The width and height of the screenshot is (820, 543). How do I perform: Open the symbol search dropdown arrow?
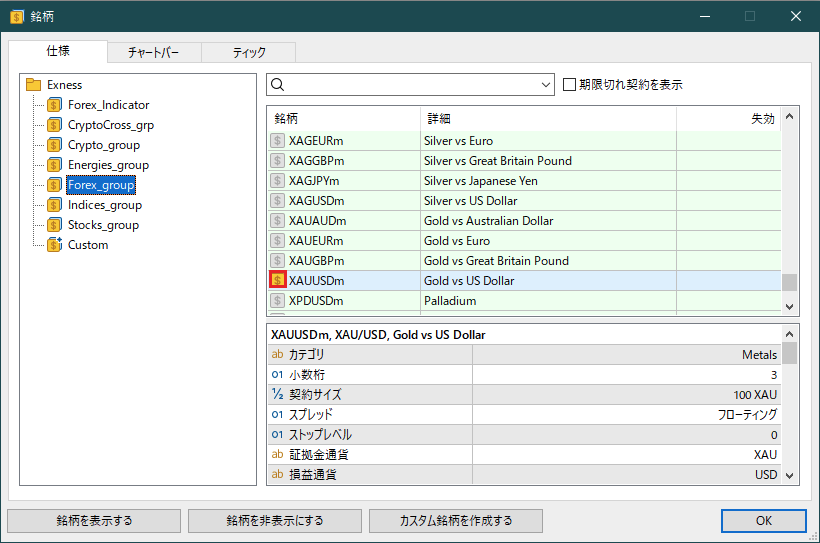coord(545,85)
